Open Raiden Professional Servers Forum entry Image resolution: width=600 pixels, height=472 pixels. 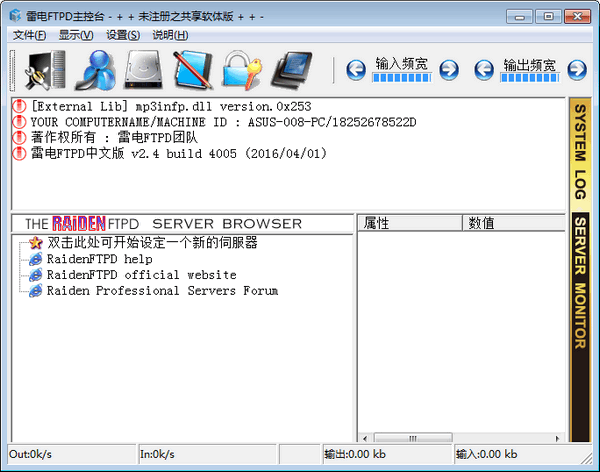tap(162, 291)
